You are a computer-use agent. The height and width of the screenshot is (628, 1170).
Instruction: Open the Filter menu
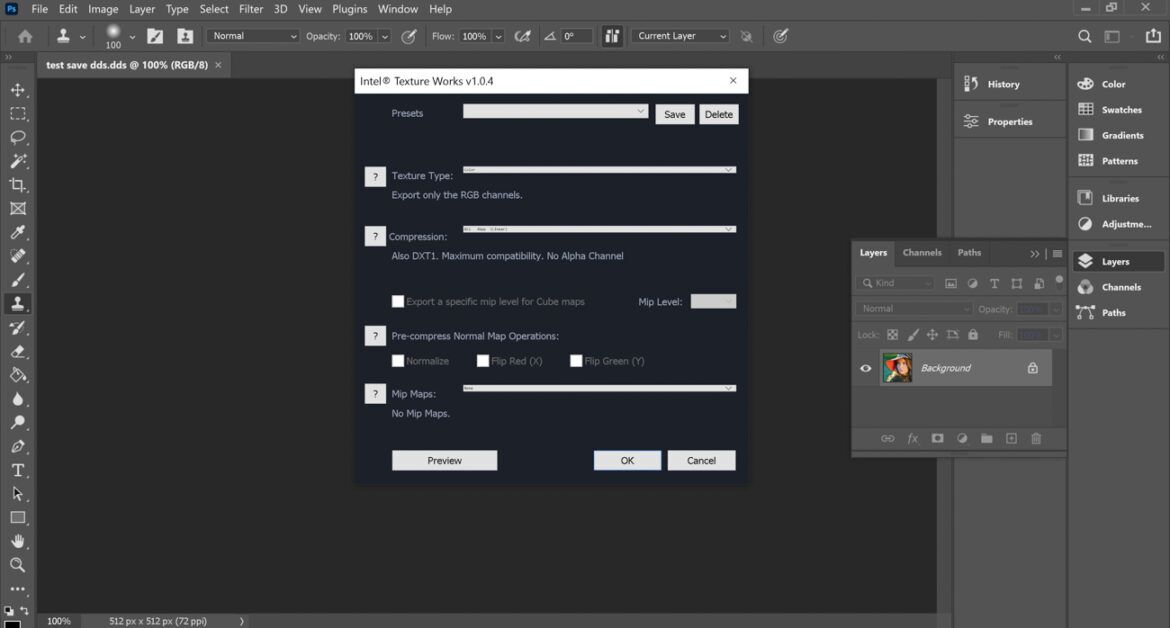click(250, 8)
